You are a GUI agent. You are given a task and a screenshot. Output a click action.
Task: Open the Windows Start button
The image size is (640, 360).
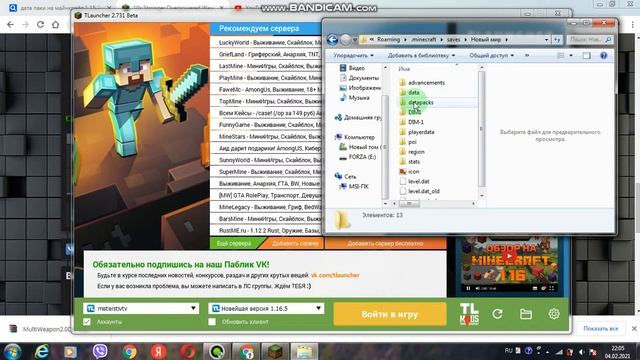pyautogui.click(x=12, y=351)
